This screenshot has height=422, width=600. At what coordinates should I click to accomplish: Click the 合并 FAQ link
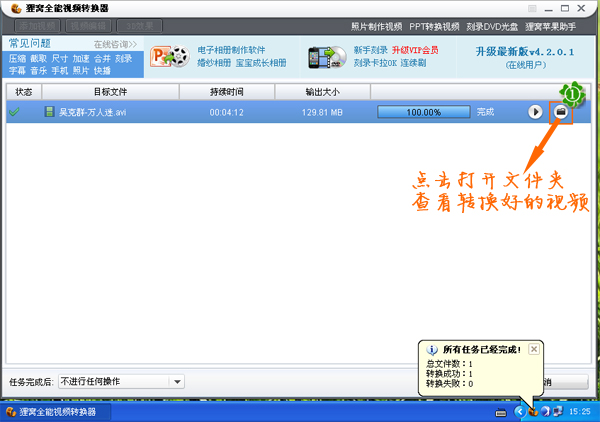pos(102,59)
